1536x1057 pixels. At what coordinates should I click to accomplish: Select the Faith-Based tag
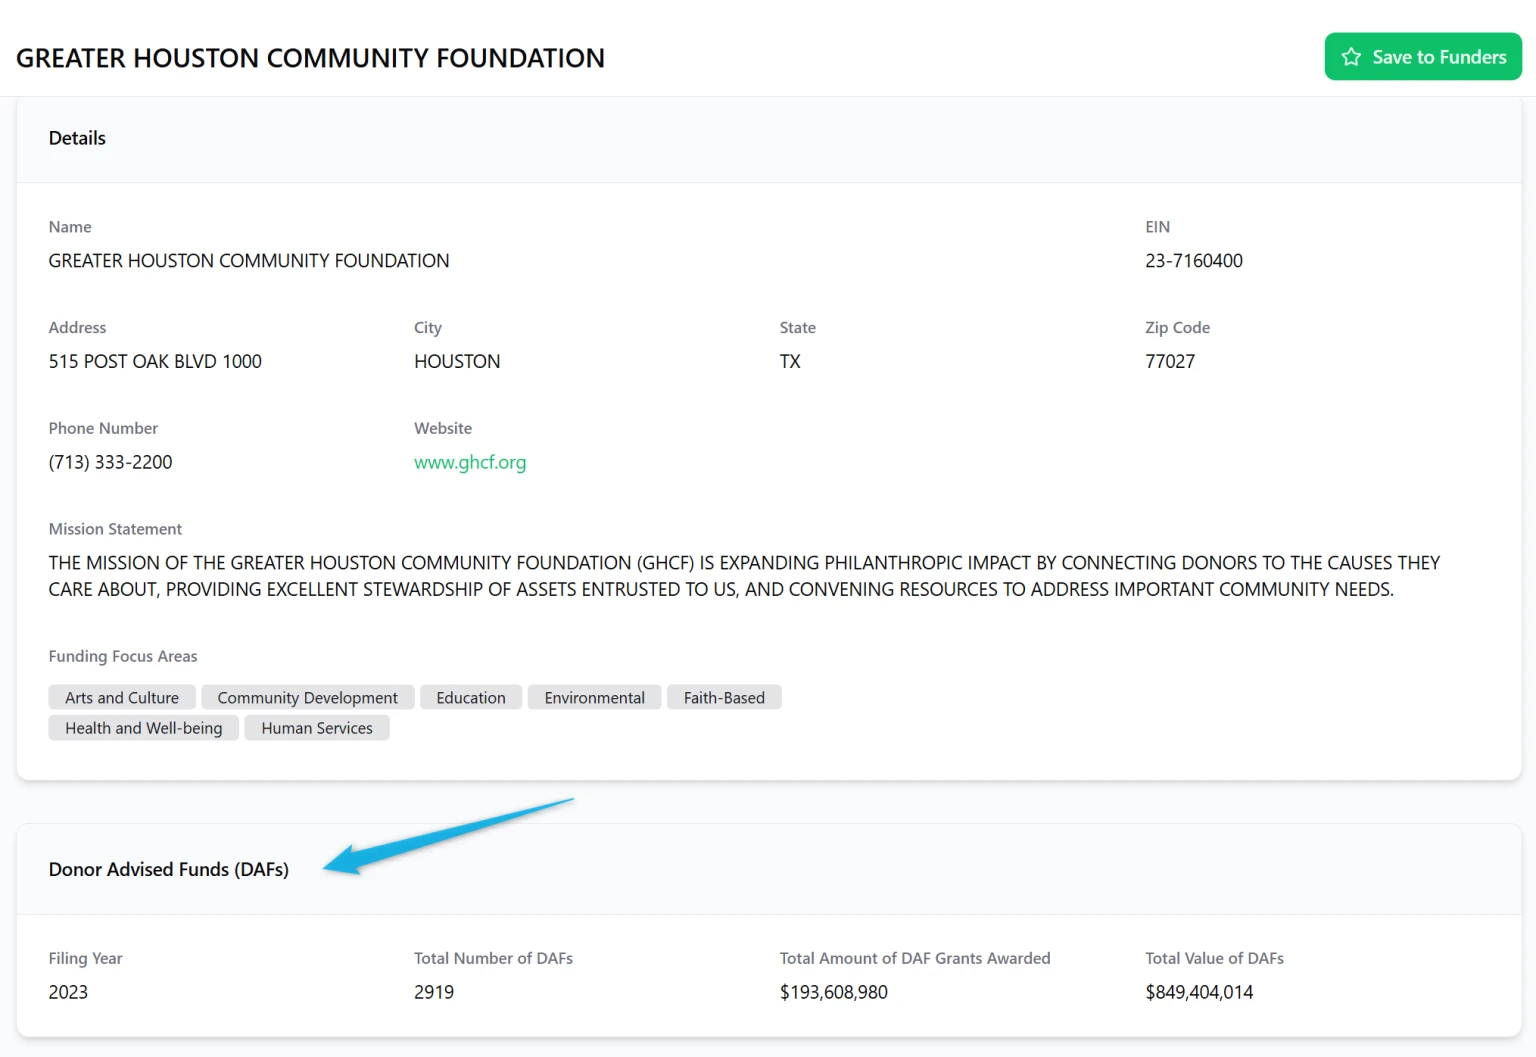tap(724, 697)
